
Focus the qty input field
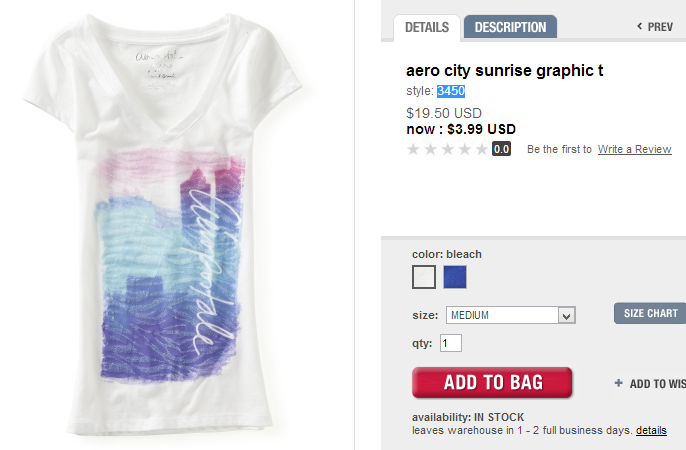pos(451,343)
